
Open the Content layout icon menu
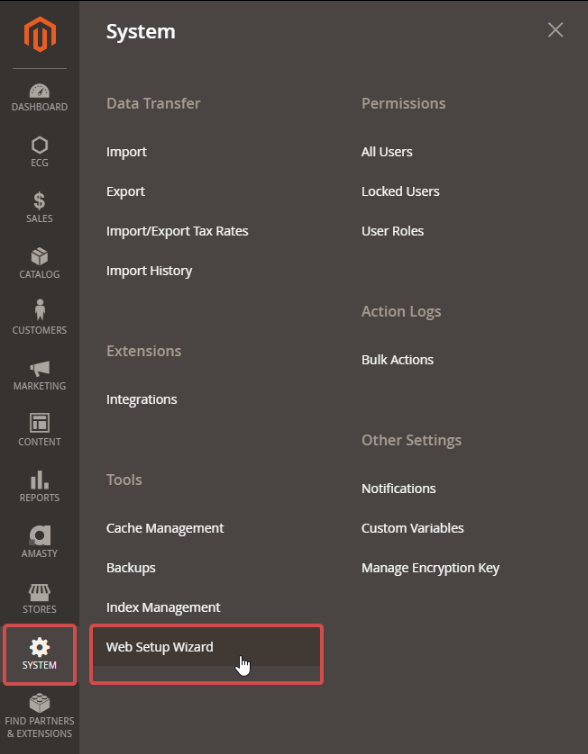tap(39, 423)
